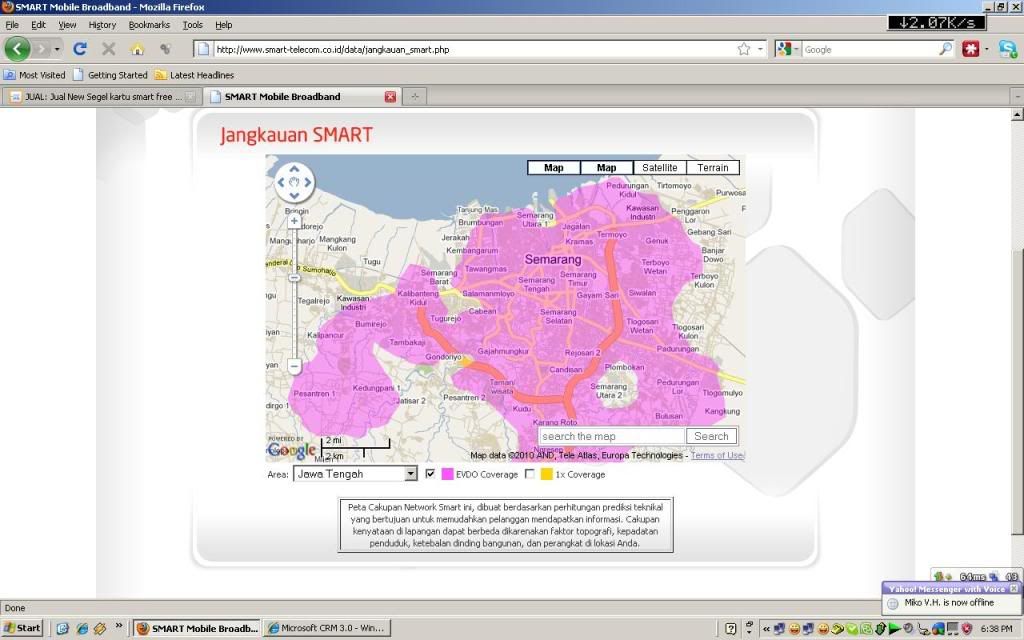This screenshot has width=1024, height=640.
Task: Open the Skype toolbar icon
Action: tap(1008, 49)
